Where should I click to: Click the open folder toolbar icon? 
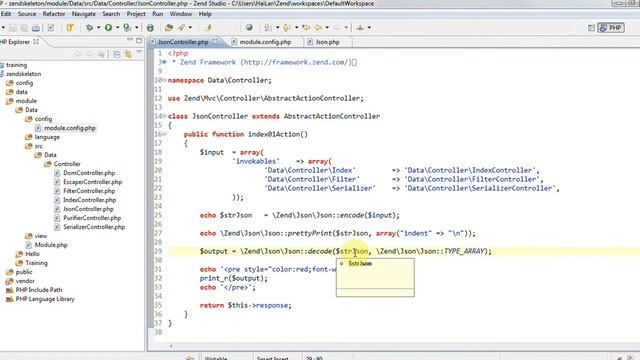pyautogui.click(x=169, y=28)
